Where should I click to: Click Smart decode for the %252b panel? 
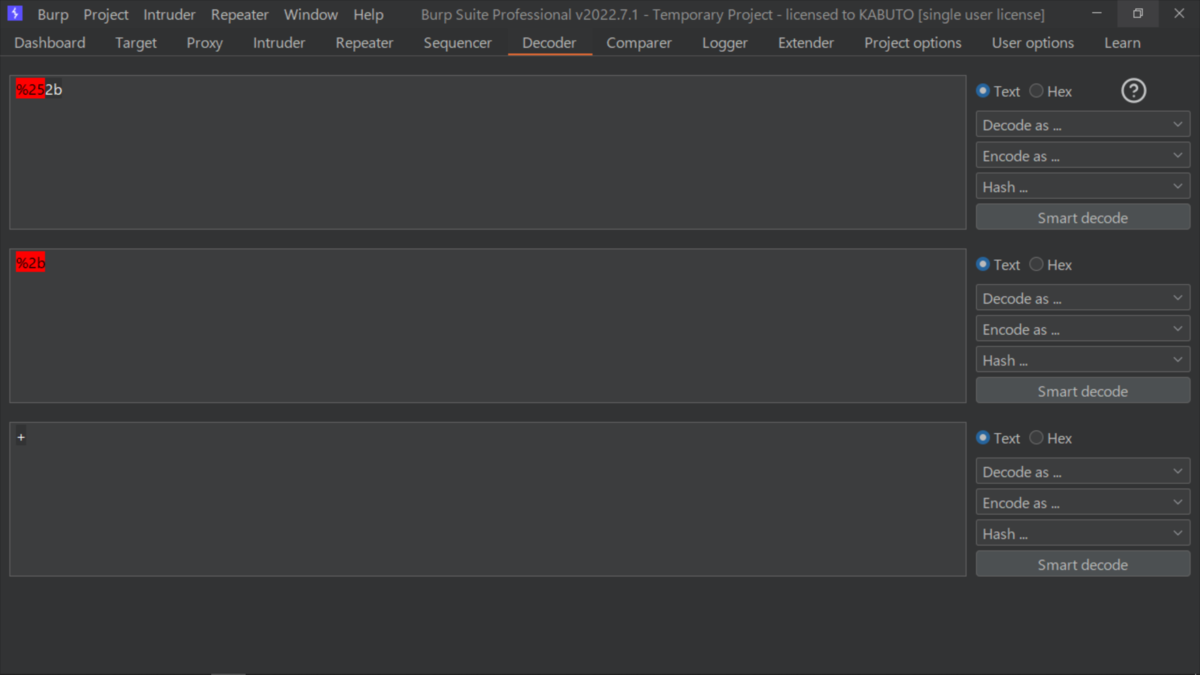pos(1083,218)
